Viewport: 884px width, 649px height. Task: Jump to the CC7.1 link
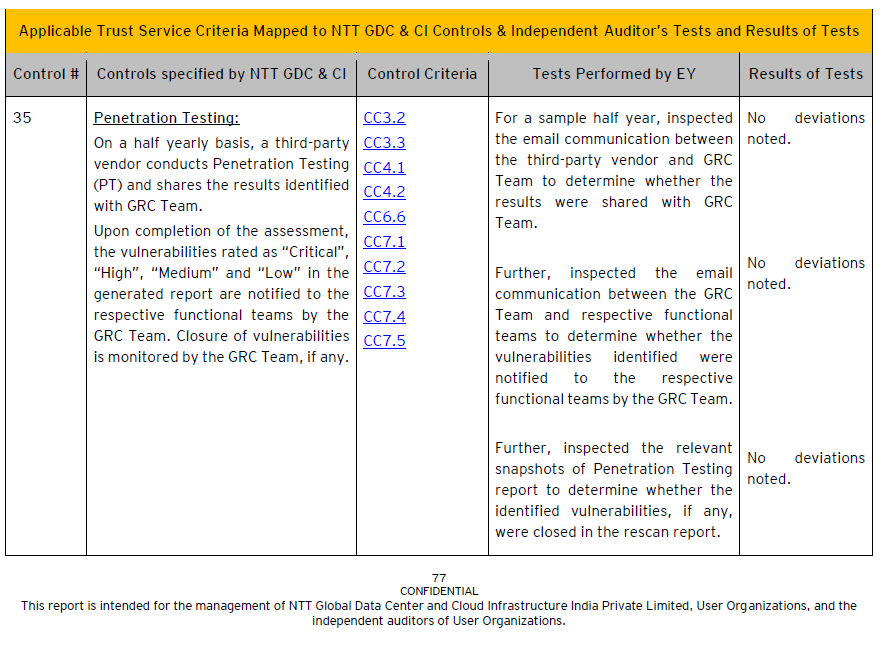click(x=384, y=242)
